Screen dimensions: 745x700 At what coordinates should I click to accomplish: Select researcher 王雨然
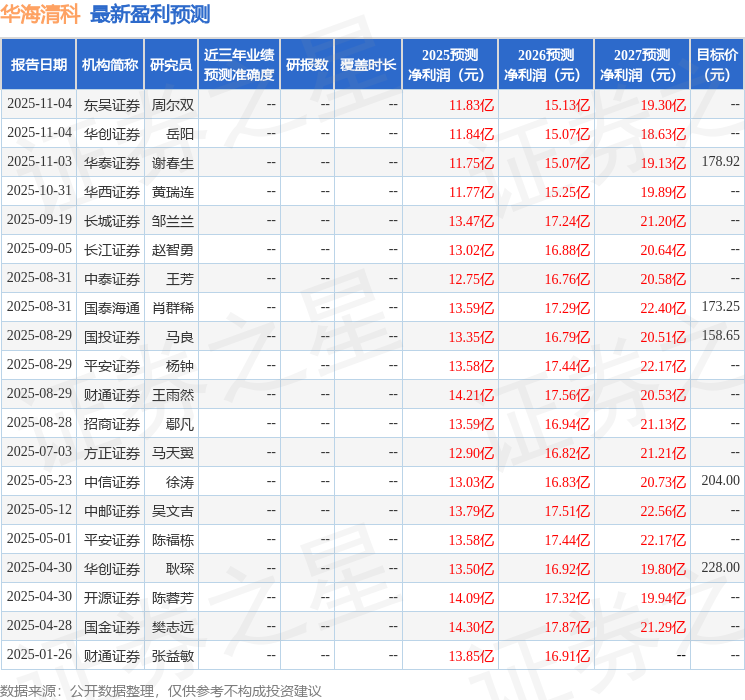coord(173,395)
